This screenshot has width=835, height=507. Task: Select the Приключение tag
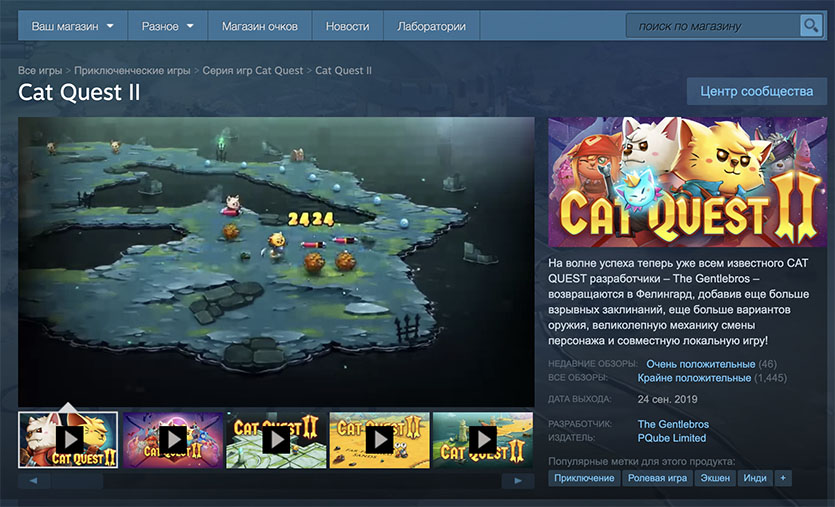click(x=584, y=478)
